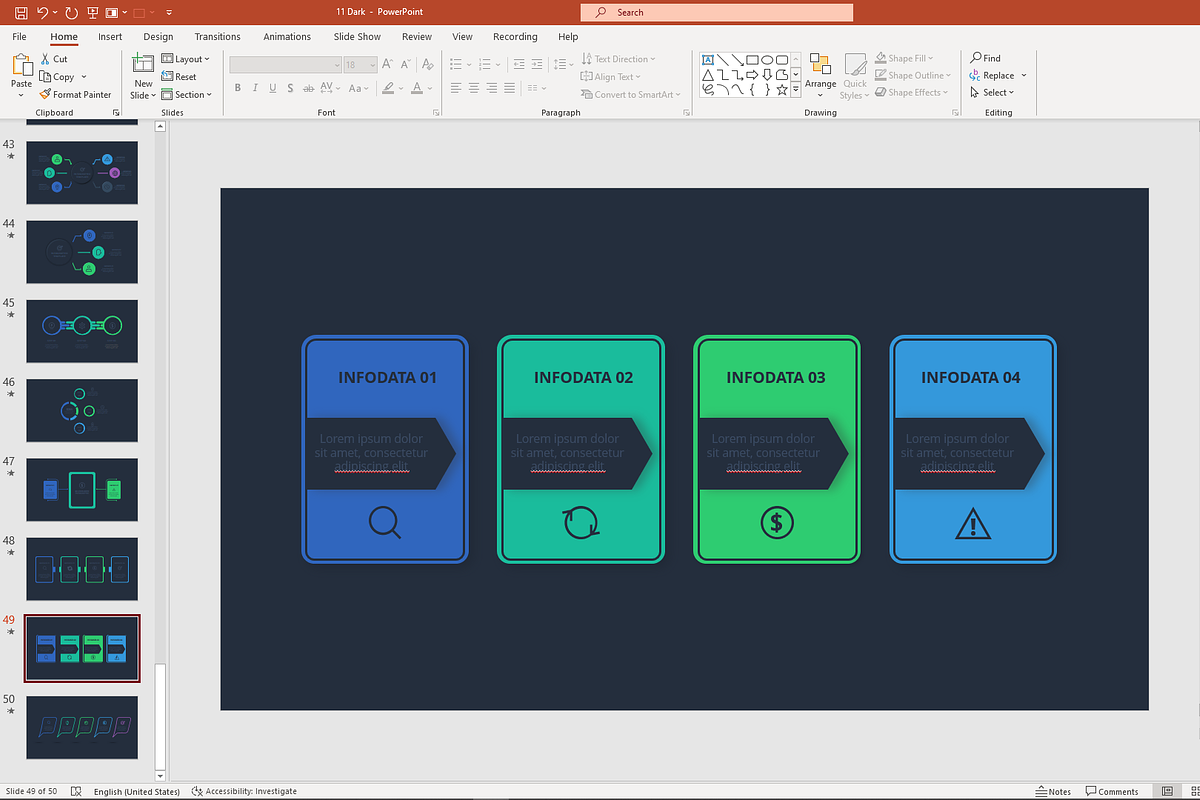Image resolution: width=1200 pixels, height=800 pixels.
Task: Pick the Isosceles Triangle shape
Action: 708,75
